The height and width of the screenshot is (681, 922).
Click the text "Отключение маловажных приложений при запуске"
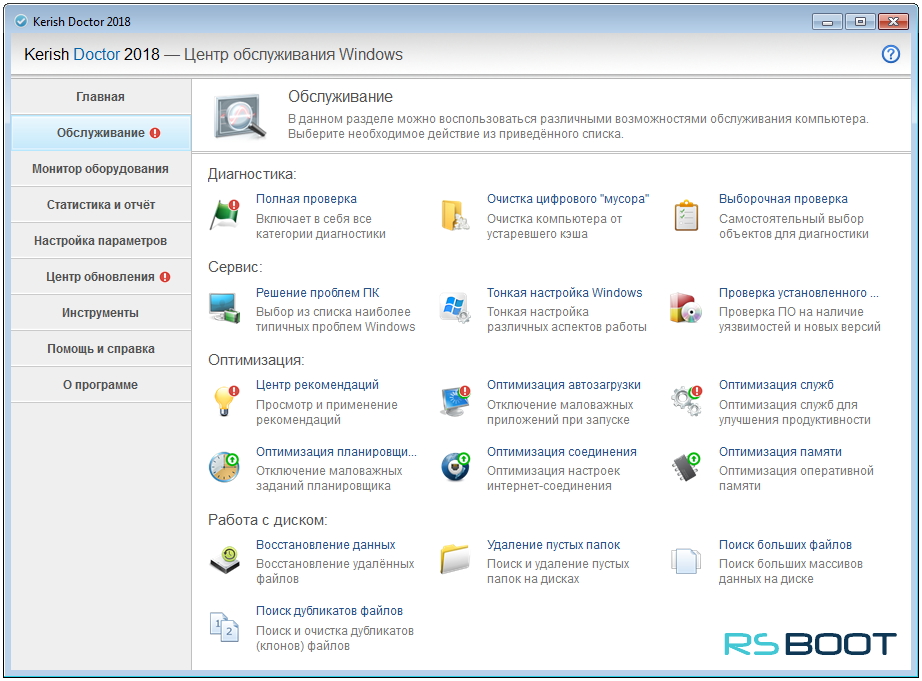pos(560,412)
